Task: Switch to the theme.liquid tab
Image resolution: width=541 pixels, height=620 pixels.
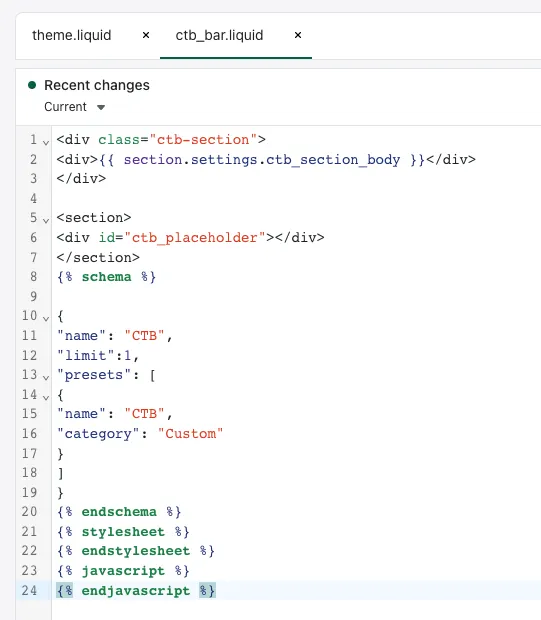Action: [x=72, y=35]
